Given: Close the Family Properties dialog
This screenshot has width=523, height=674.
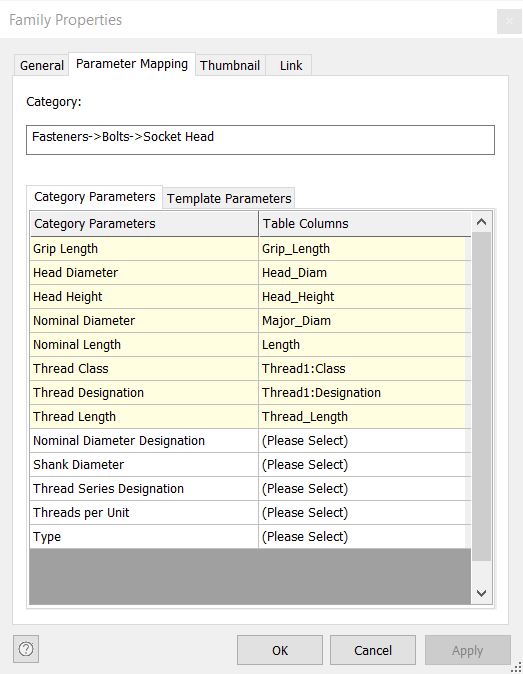Looking at the screenshot, I should tap(509, 21).
